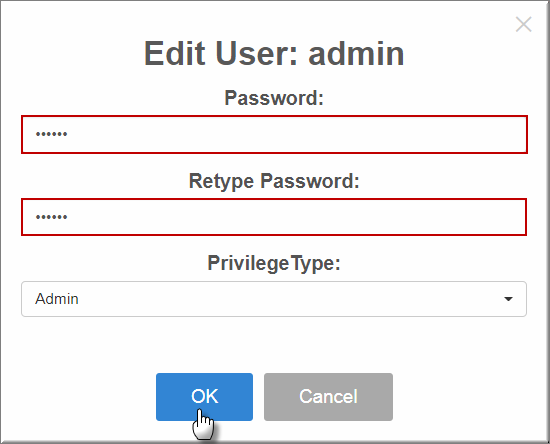550x444 pixels.
Task: Cancel editing the admin user
Action: click(328, 397)
